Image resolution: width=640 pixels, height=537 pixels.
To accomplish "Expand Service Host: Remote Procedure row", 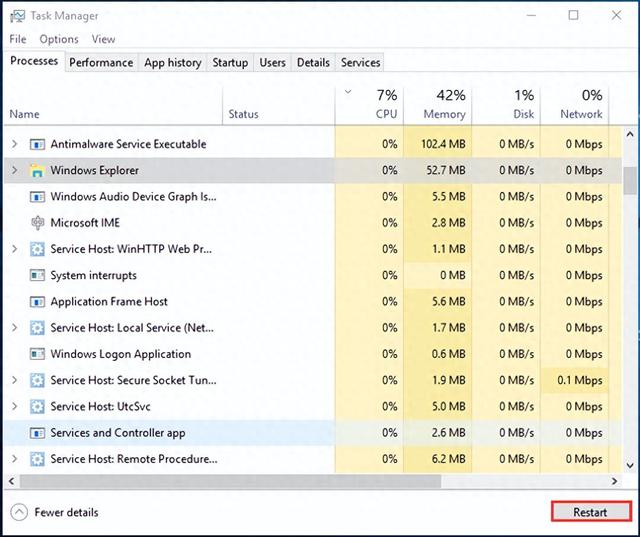I will (x=14, y=459).
